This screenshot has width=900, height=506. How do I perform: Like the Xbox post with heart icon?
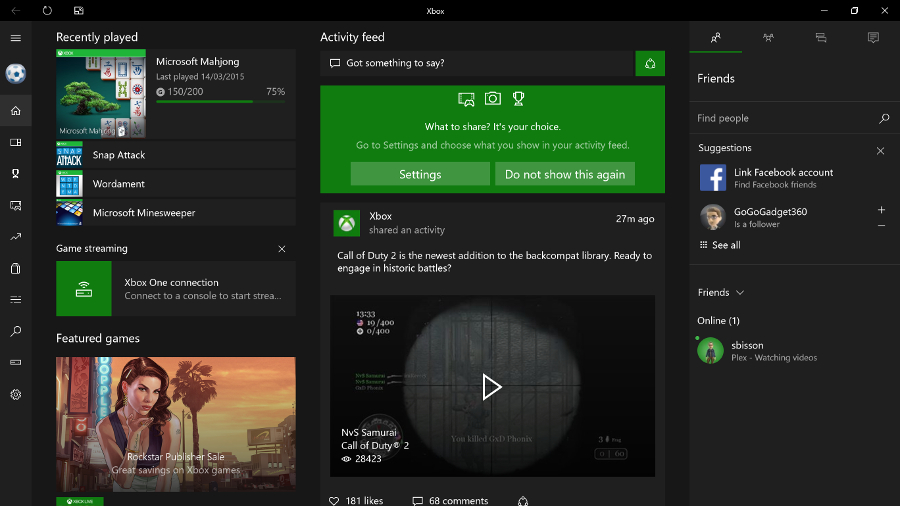[x=334, y=501]
